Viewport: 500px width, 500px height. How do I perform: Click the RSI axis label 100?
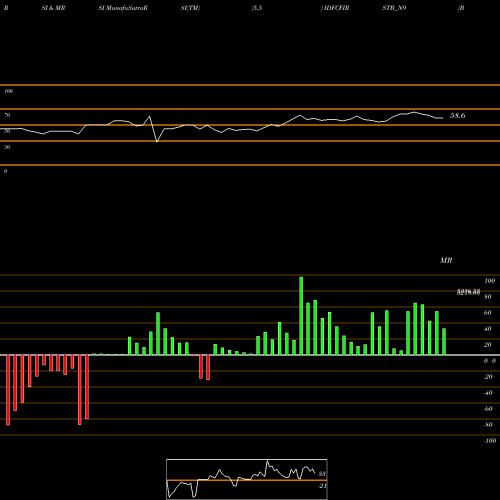click(x=8, y=91)
